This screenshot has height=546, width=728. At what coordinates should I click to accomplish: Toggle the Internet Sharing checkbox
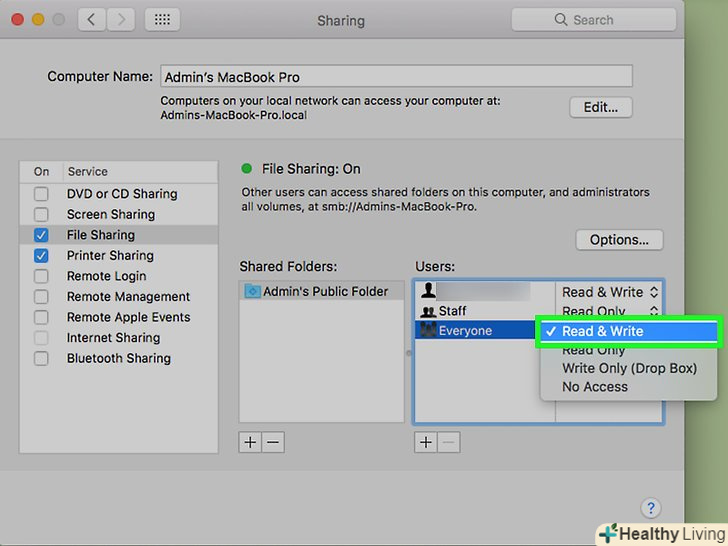point(41,338)
